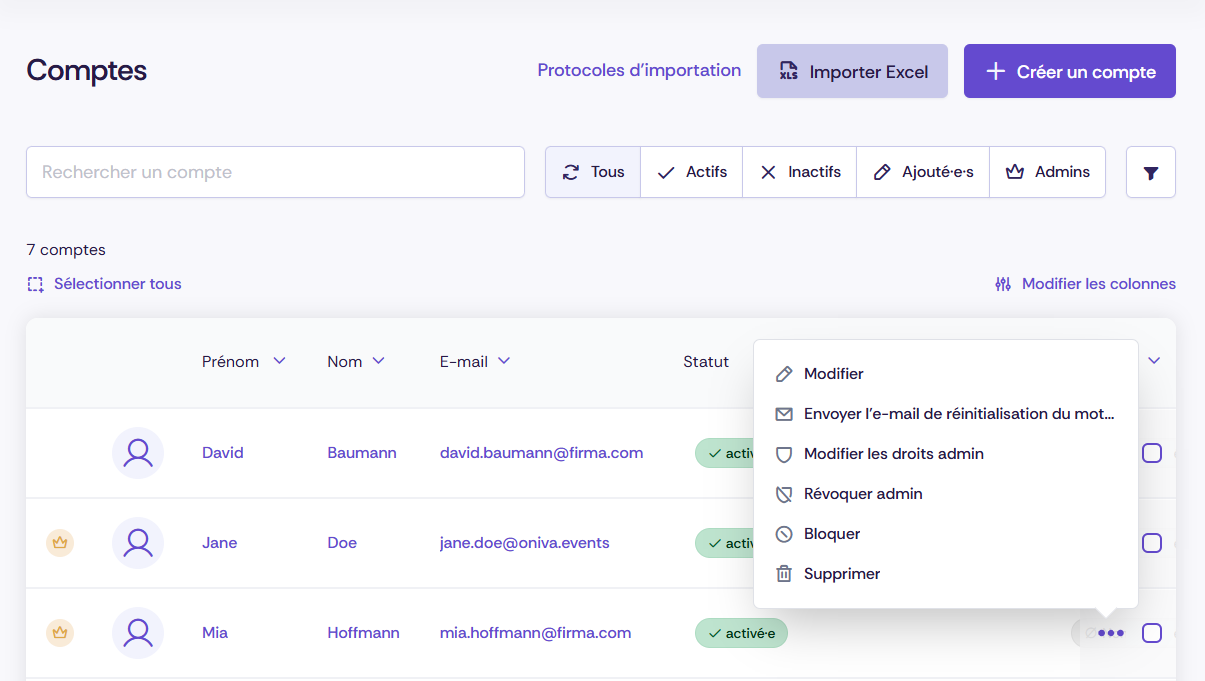The width and height of the screenshot is (1205, 681).
Task: Select Envoyer l'e-mail de réinitialisation menu entry
Action: pyautogui.click(x=946, y=414)
